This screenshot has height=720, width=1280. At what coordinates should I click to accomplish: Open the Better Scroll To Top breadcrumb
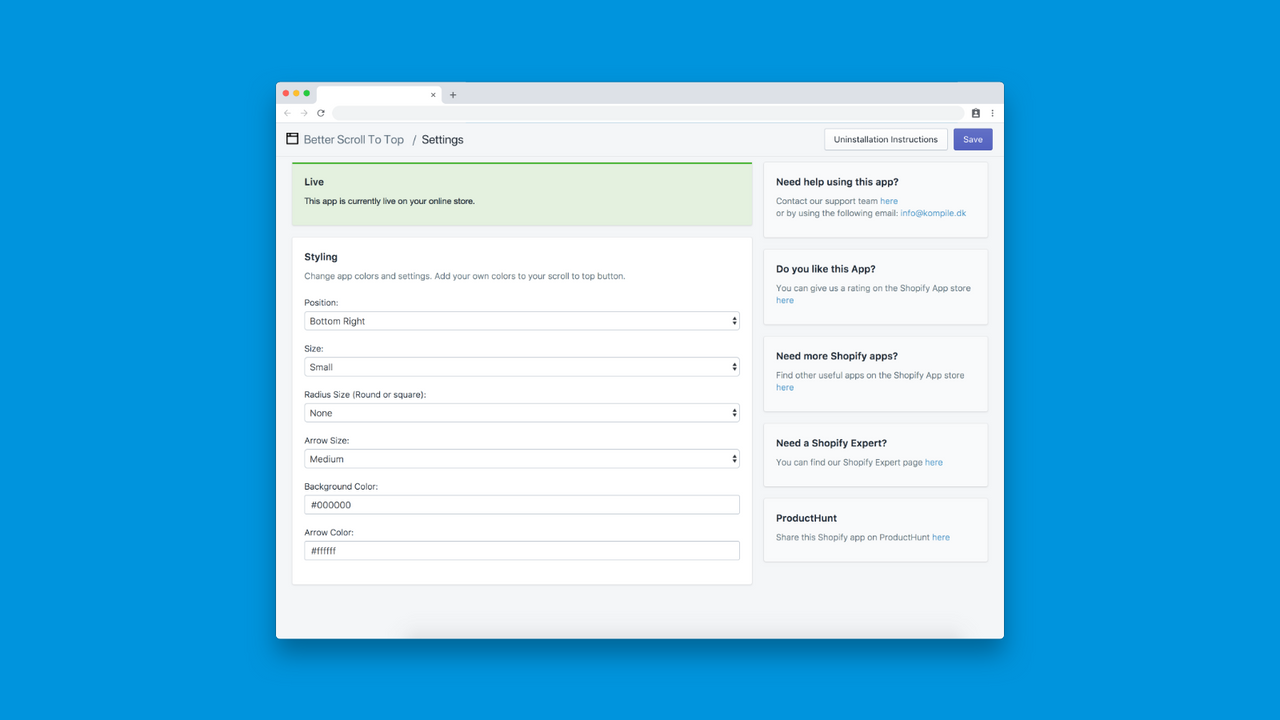[x=353, y=139]
